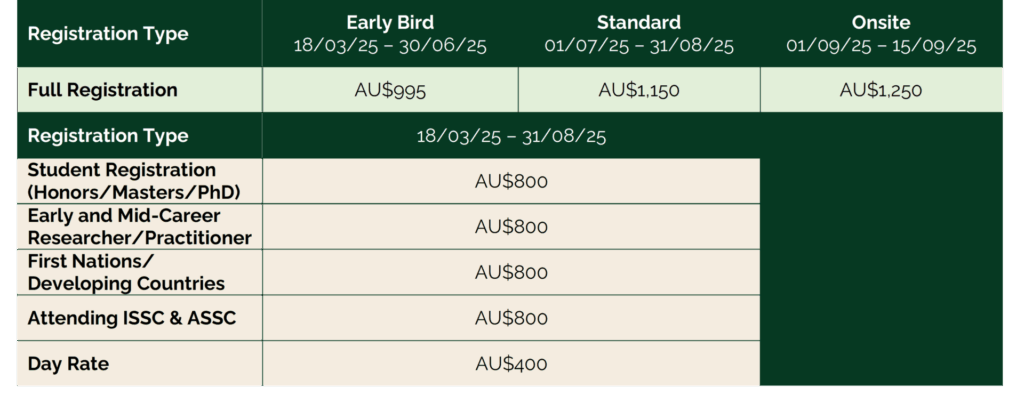Select the top Registration Type header cell
This screenshot has width=1024, height=412.
pyautogui.click(x=140, y=33)
